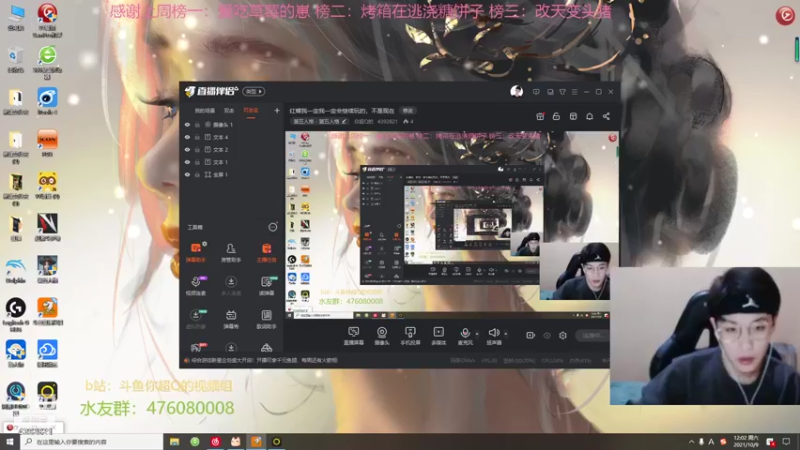
Task: Show hidden system tray icons chevron
Action: tap(691, 442)
